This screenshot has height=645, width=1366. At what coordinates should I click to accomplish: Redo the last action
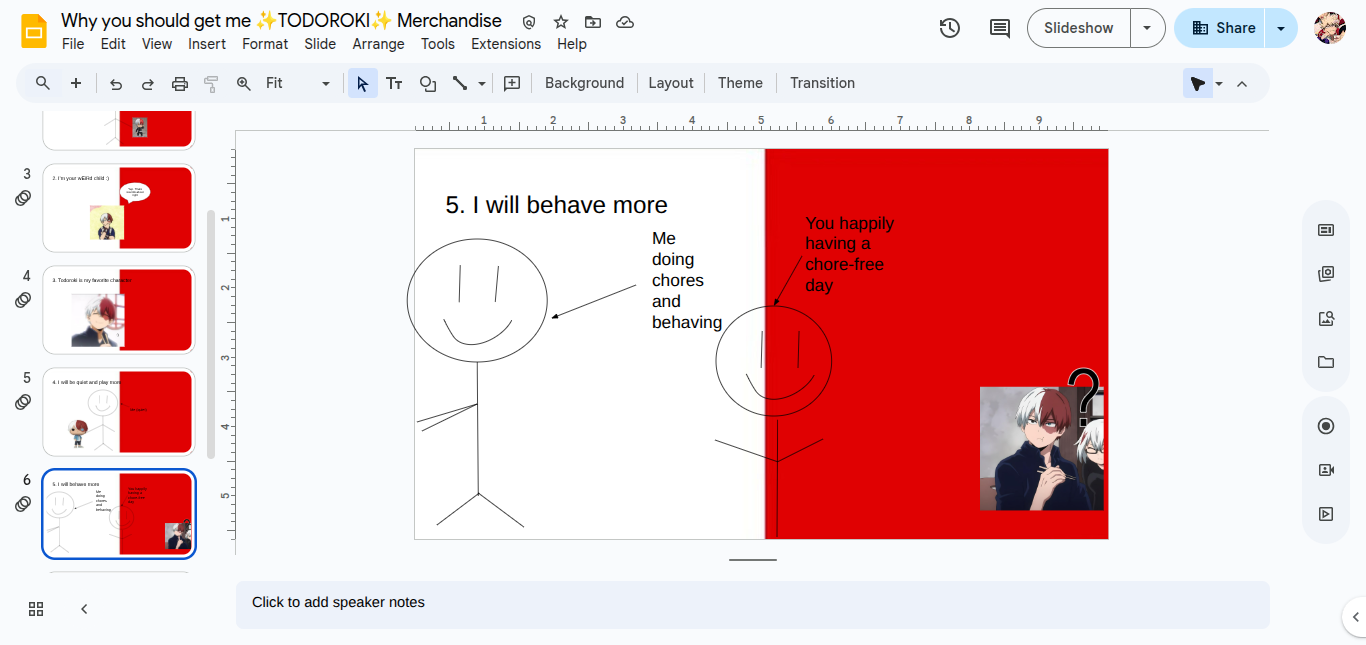coord(148,84)
